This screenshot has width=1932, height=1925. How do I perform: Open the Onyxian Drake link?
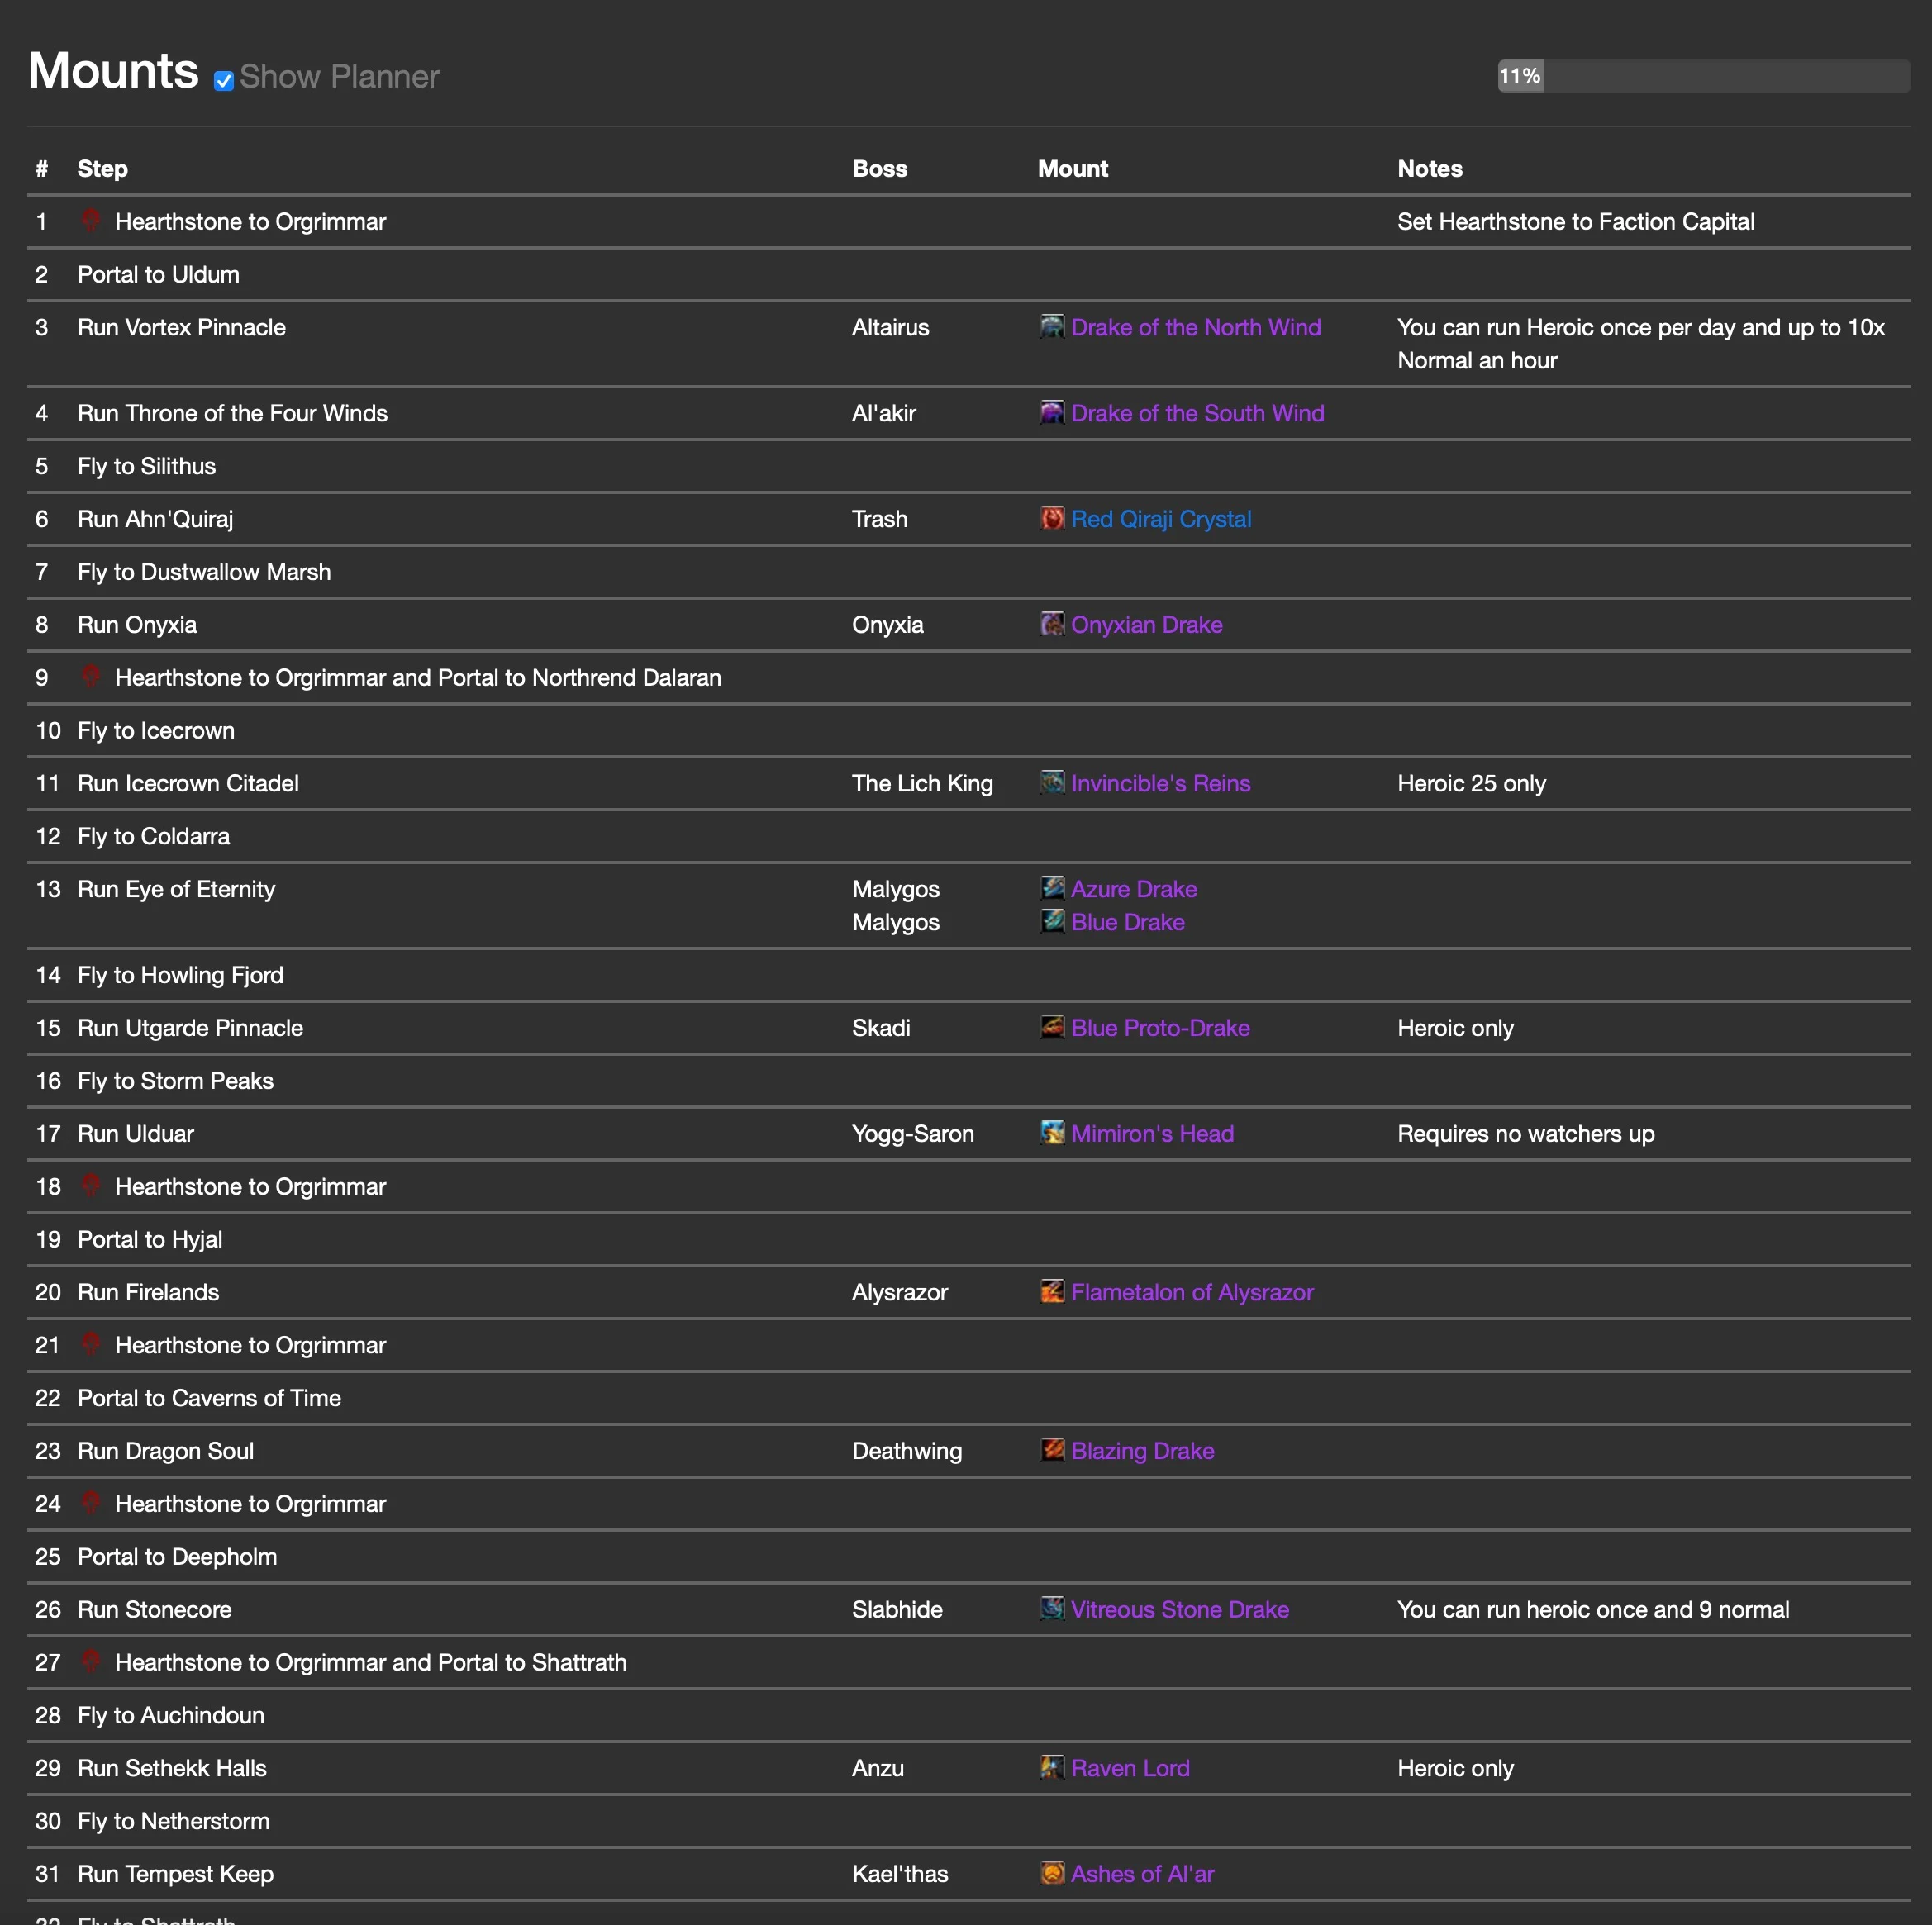(x=1147, y=625)
